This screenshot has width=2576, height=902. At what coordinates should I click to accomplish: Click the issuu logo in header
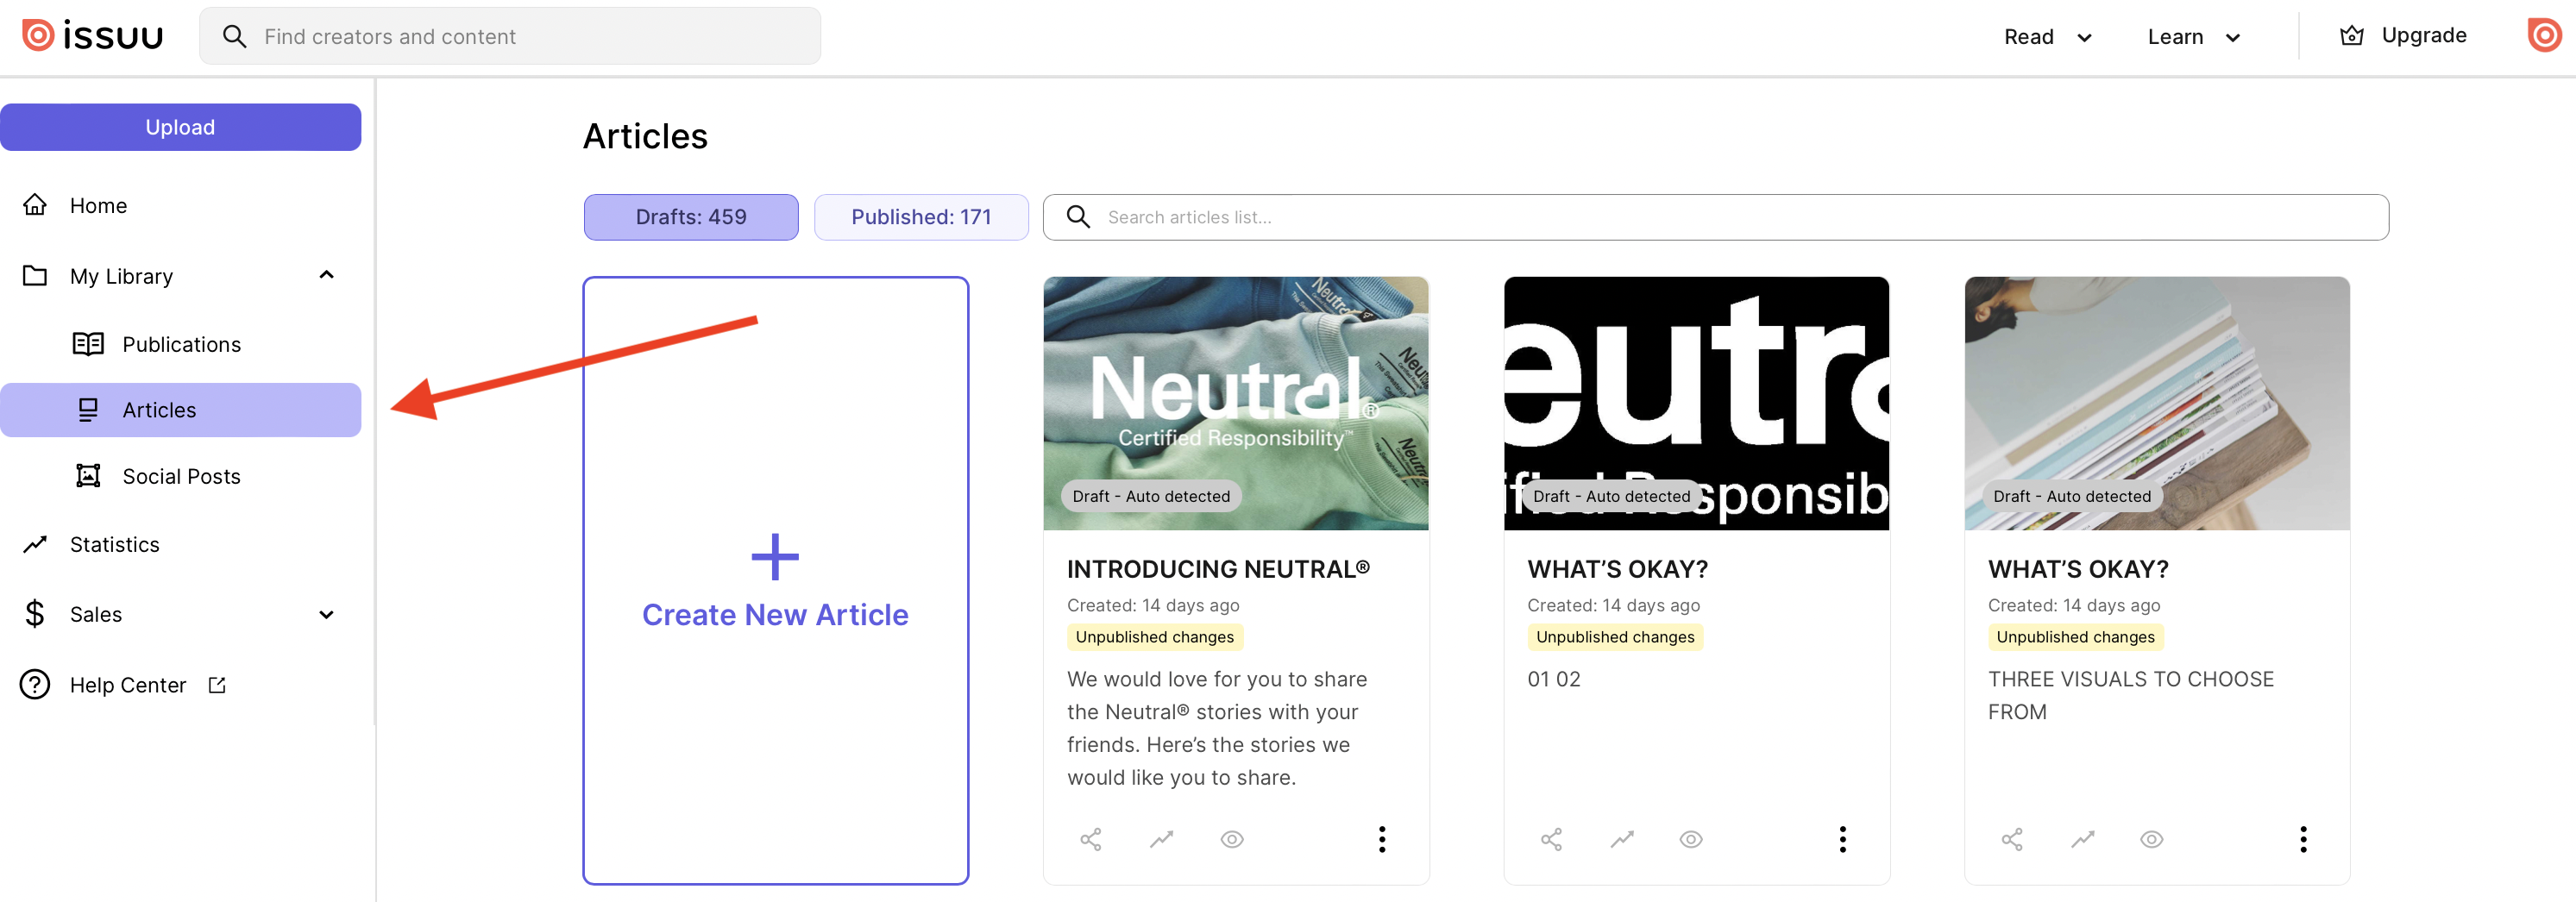pyautogui.click(x=92, y=36)
